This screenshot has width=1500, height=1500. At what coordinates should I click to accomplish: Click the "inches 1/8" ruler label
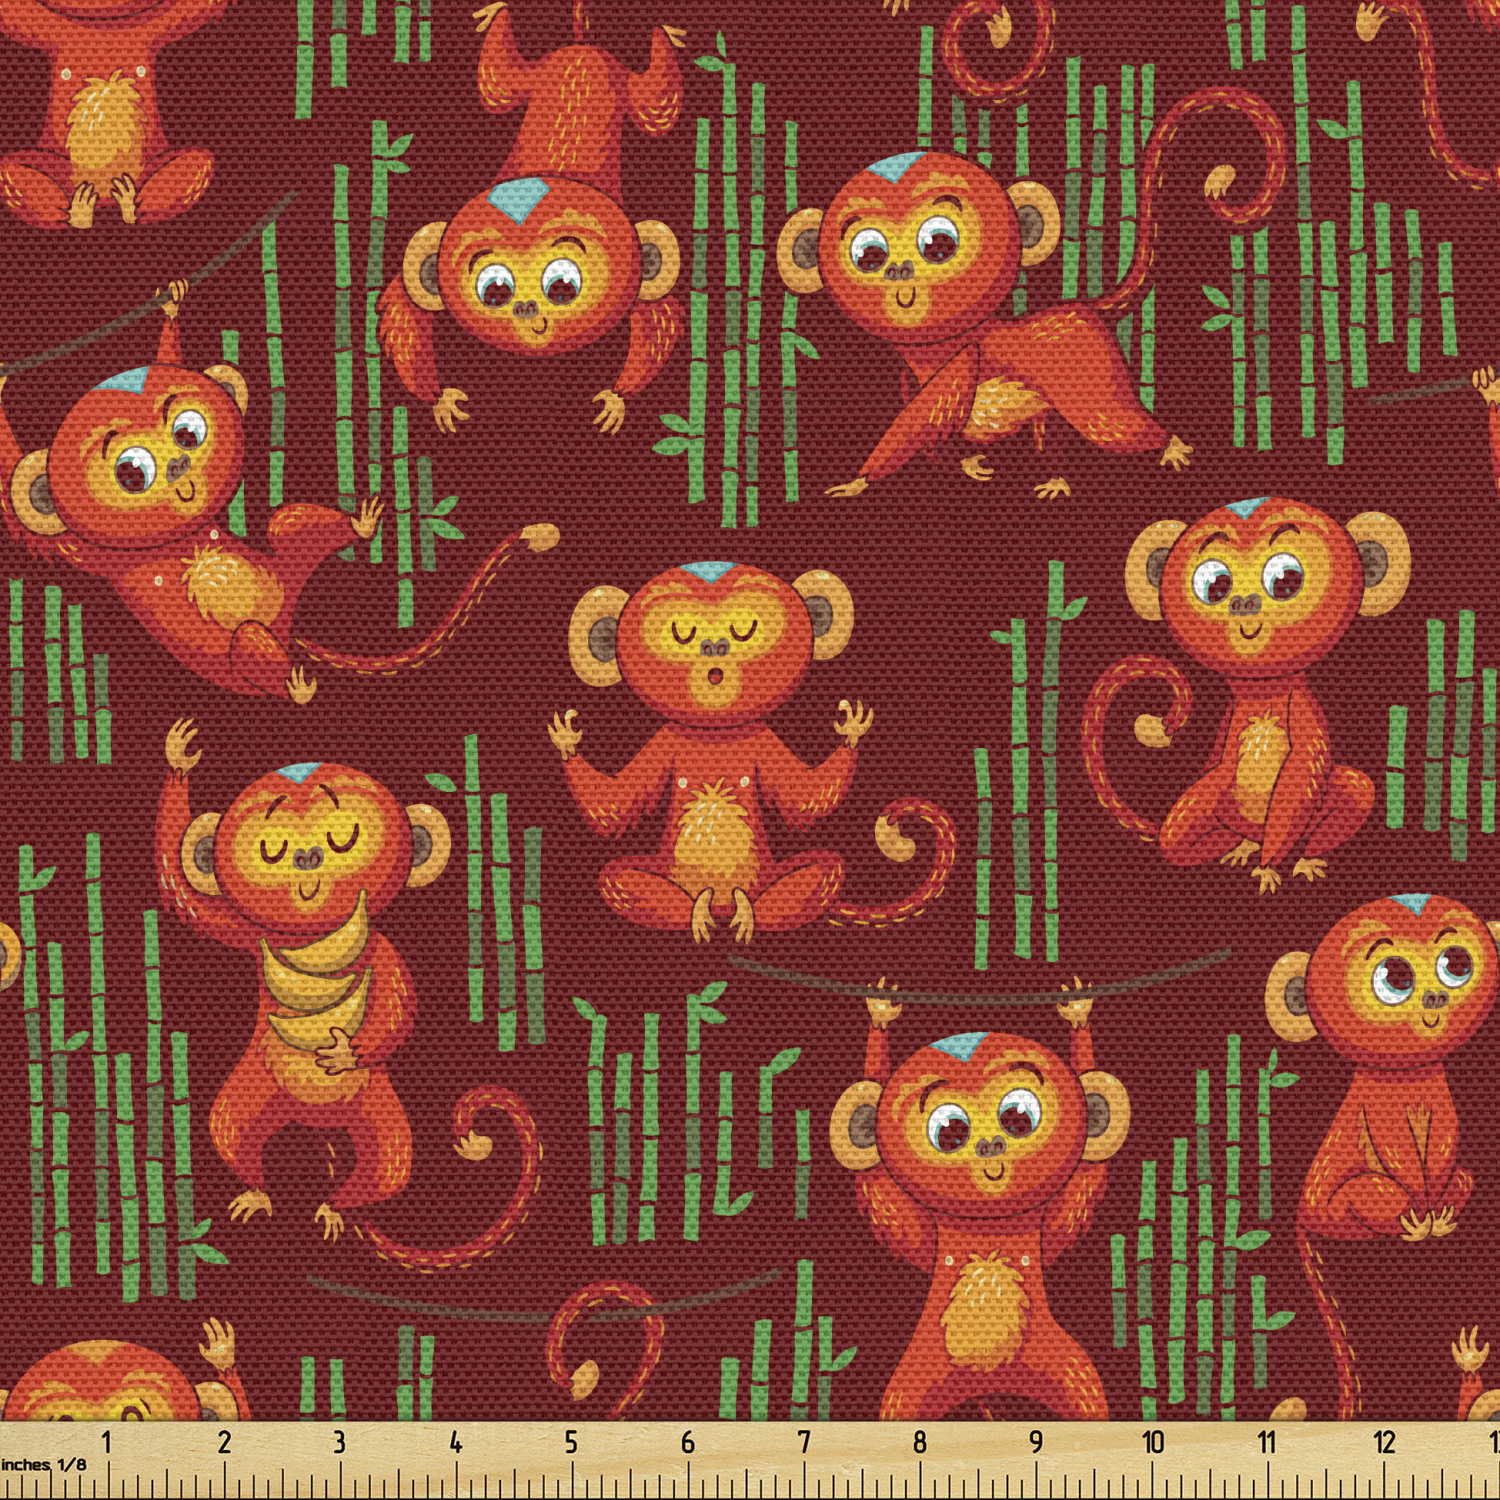[44, 1465]
